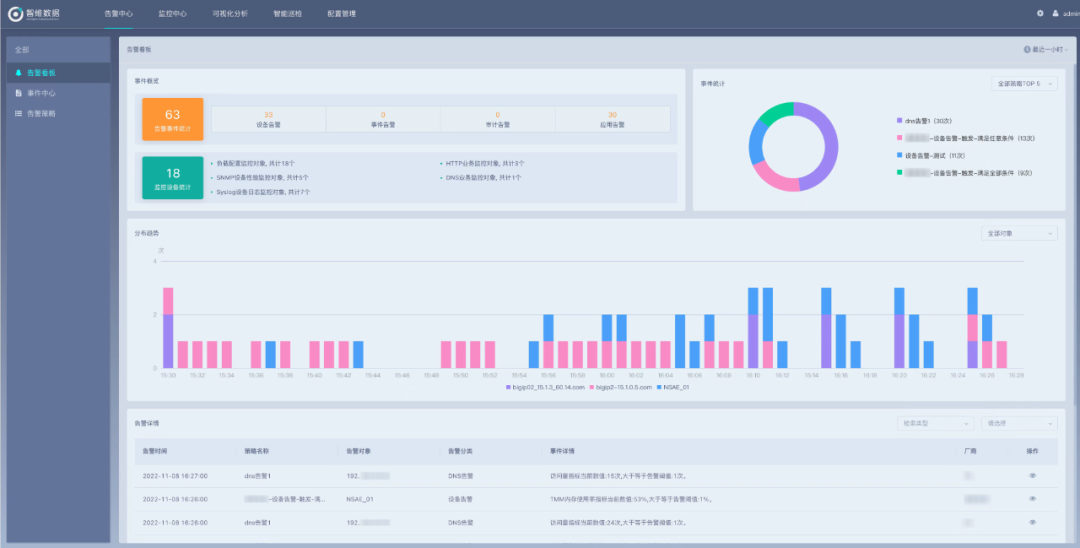Click the green swatch for 满足全部条件 legend
1080x548 pixels.
[x=900, y=172]
